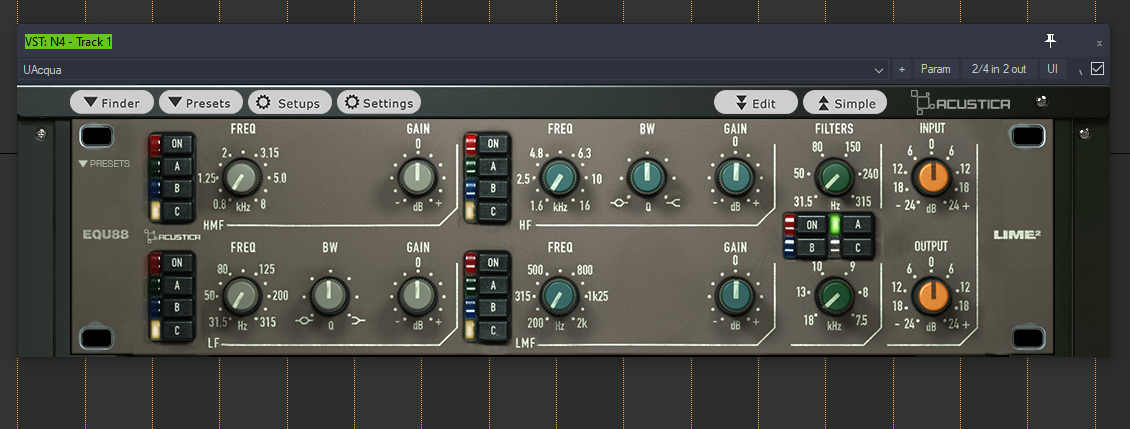
Task: Click the HF frequency knob
Action: pos(559,177)
